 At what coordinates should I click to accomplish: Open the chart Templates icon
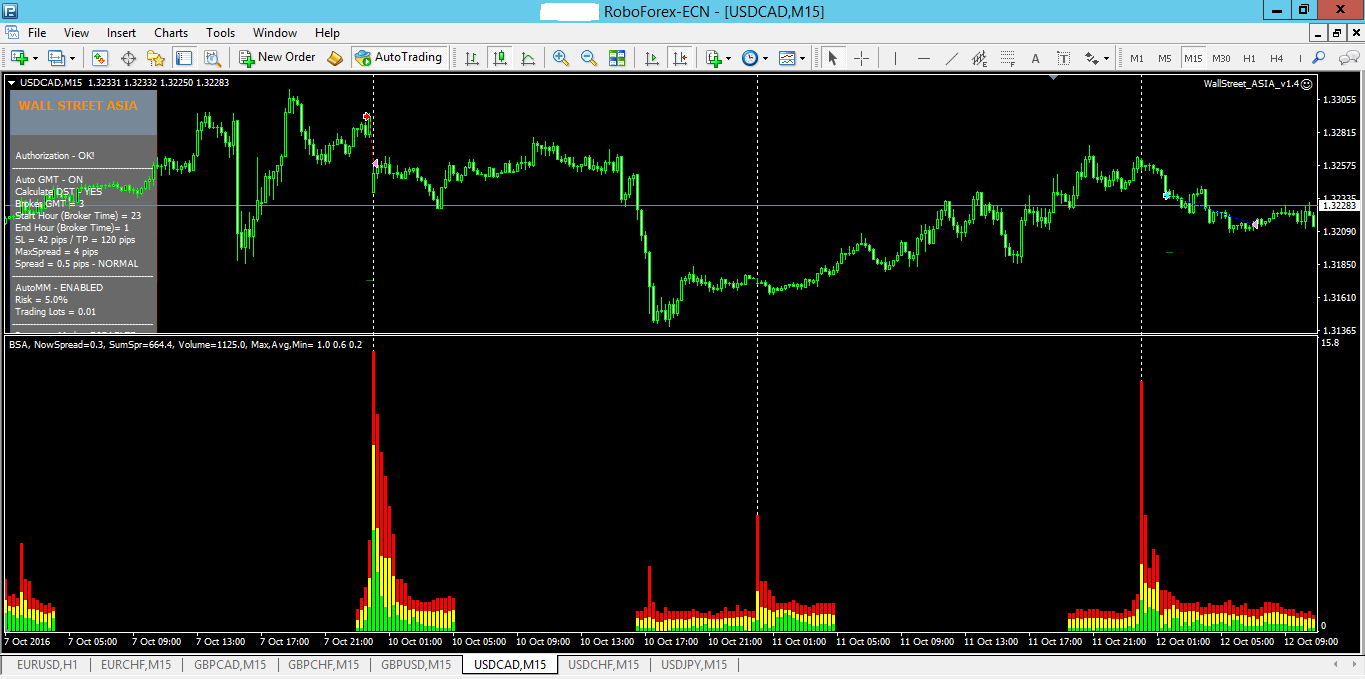pos(787,58)
